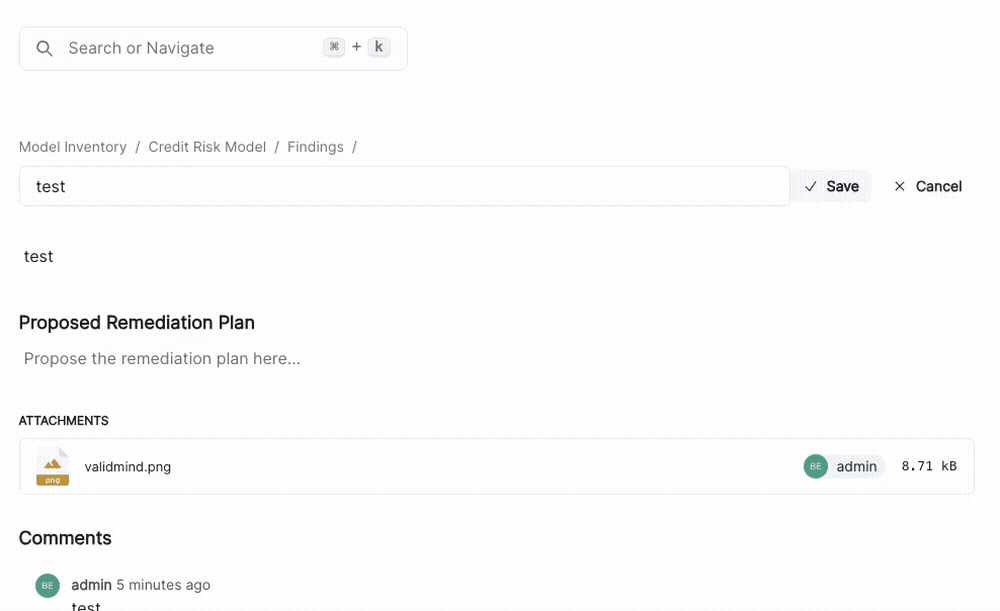Click the command key badge in the search bar

click(333, 46)
